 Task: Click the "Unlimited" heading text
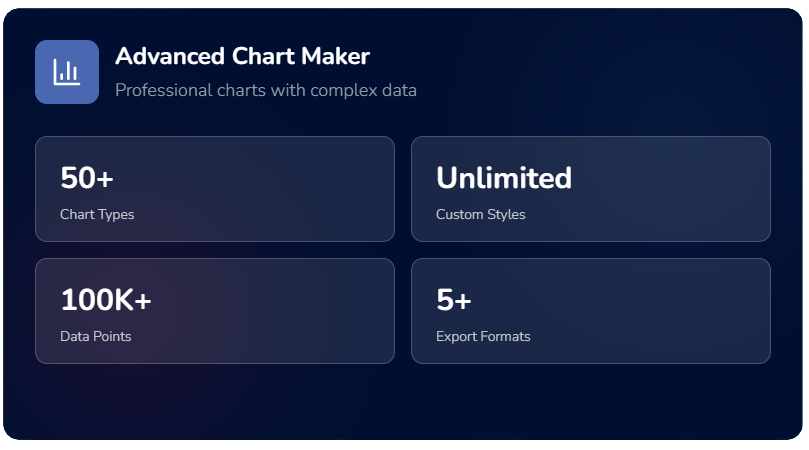[504, 178]
